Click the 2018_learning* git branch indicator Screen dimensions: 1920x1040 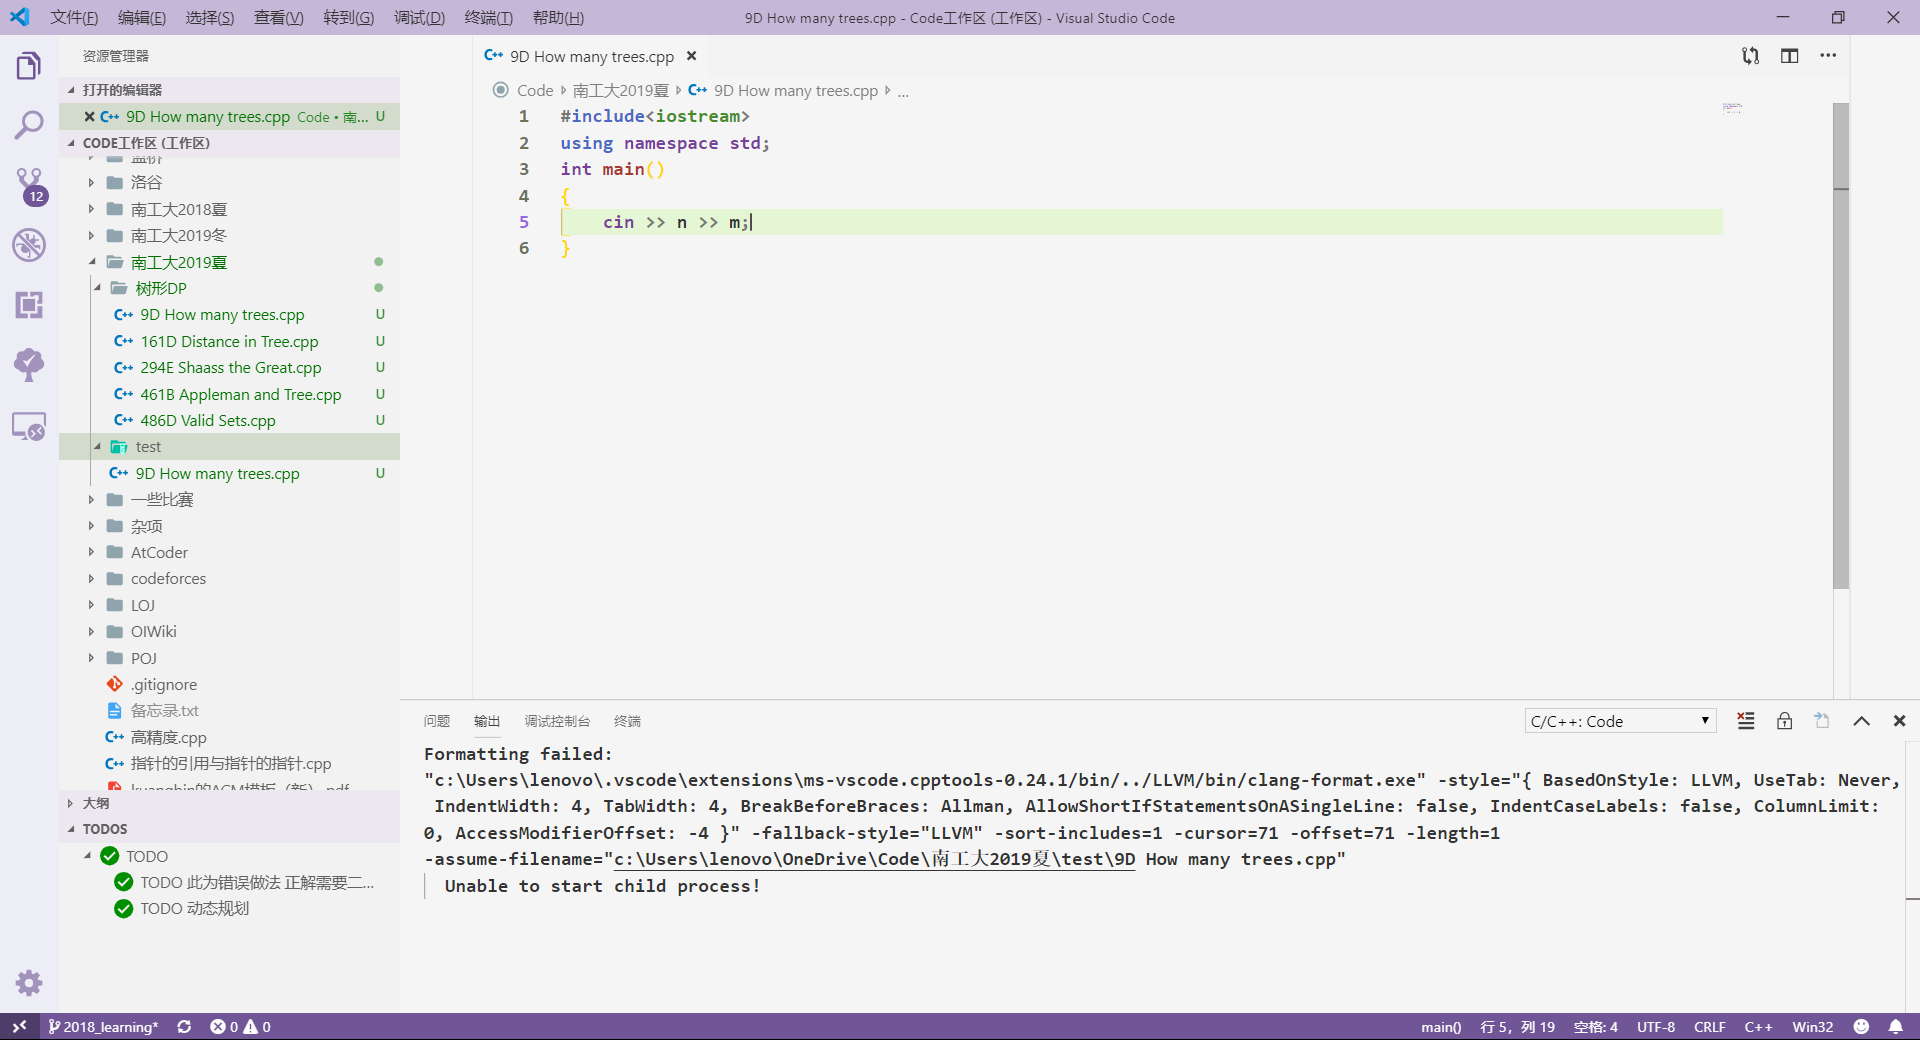click(x=104, y=1027)
